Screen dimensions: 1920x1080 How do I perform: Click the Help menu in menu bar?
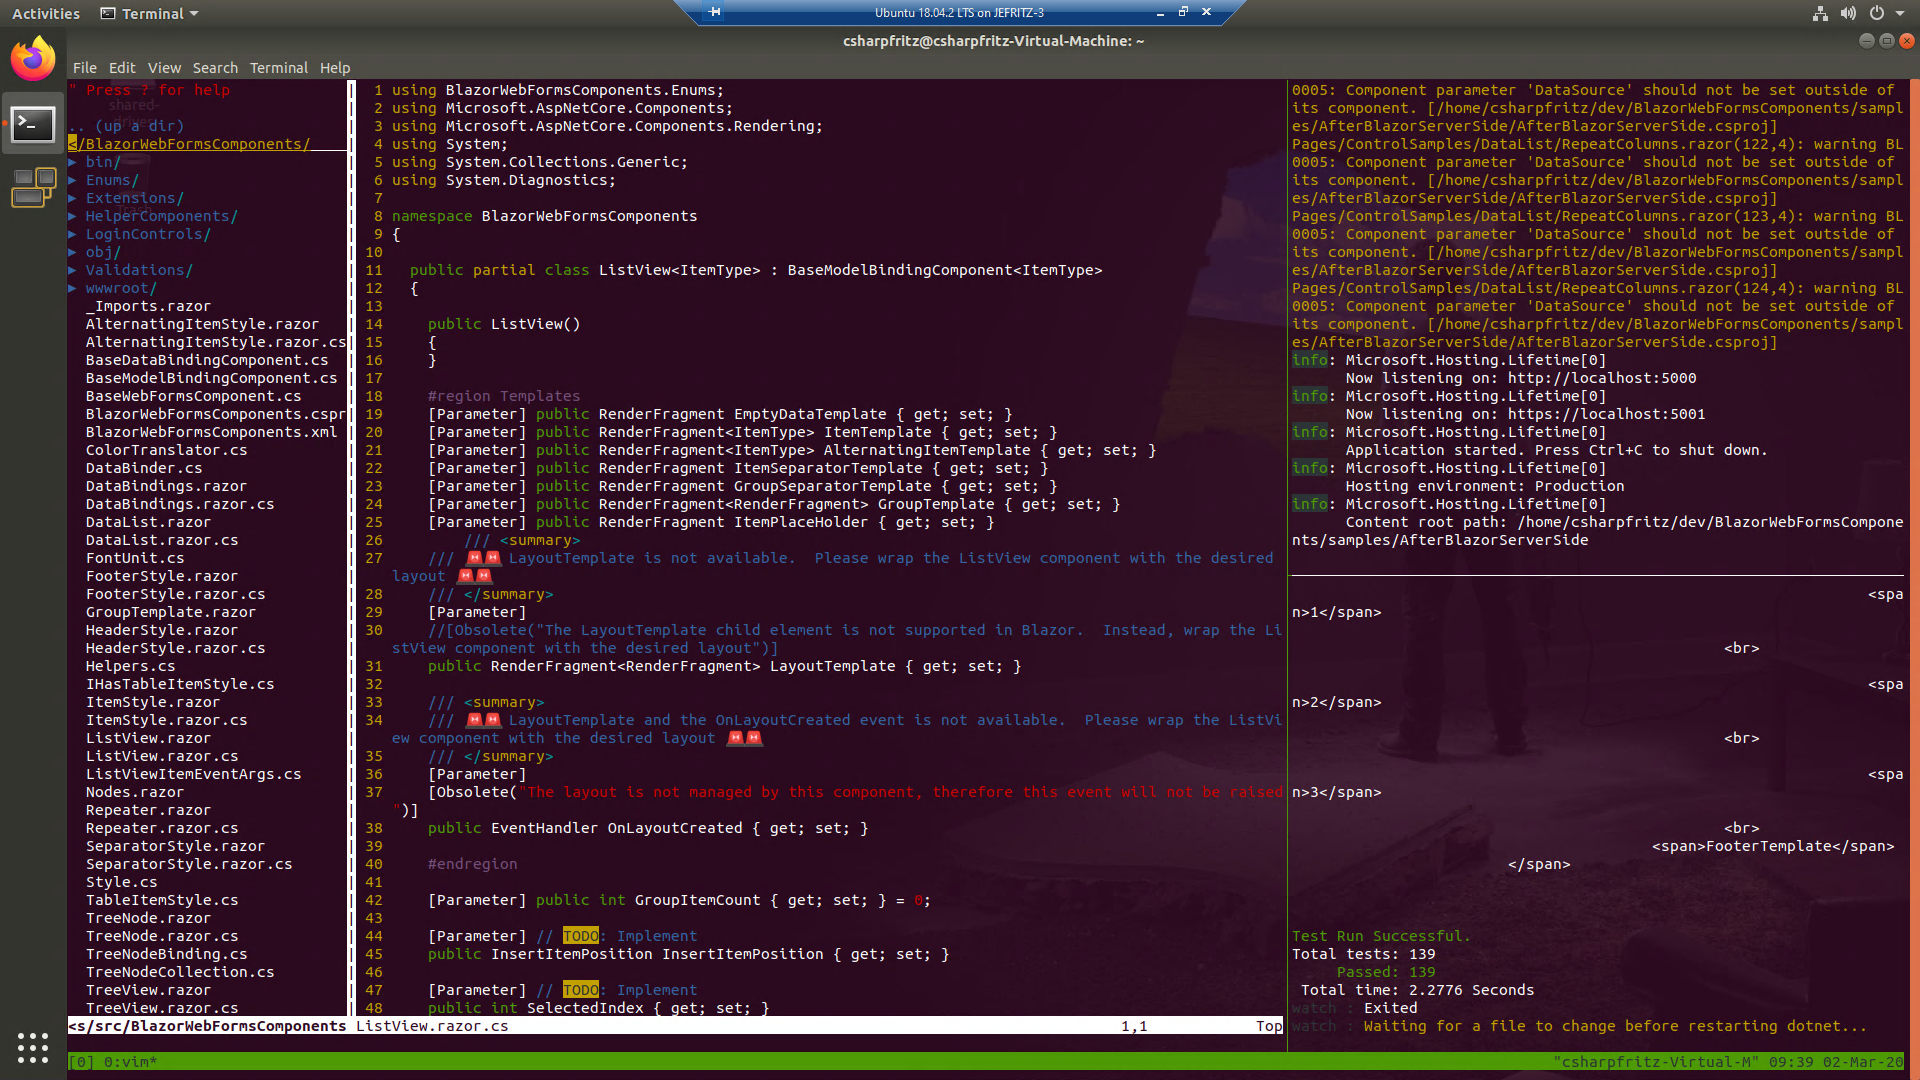334,67
